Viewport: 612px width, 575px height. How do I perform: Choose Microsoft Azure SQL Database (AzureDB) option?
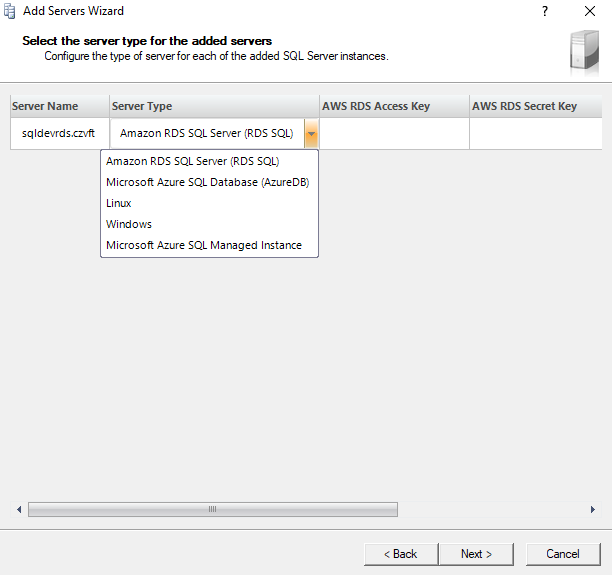(210, 182)
